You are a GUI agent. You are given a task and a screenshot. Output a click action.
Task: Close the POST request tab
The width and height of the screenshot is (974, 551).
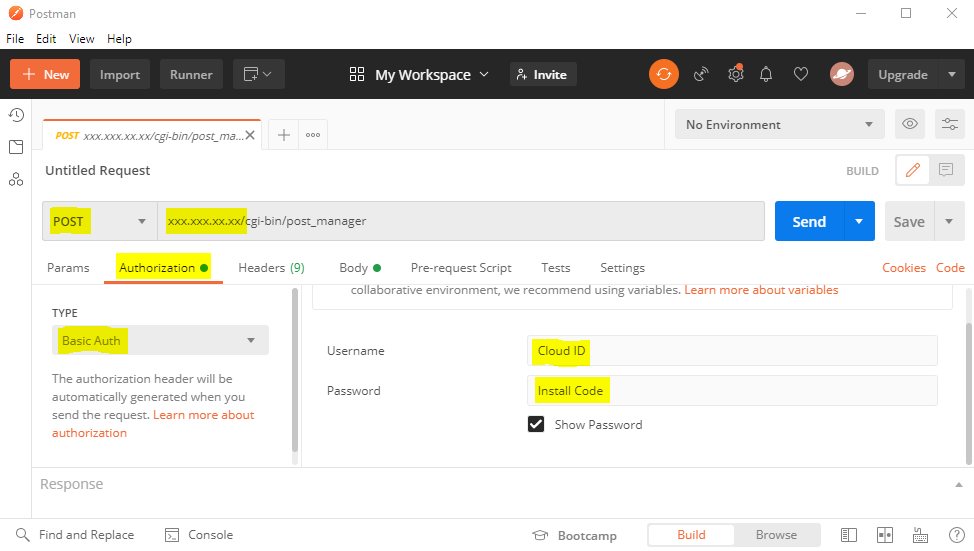pos(250,135)
